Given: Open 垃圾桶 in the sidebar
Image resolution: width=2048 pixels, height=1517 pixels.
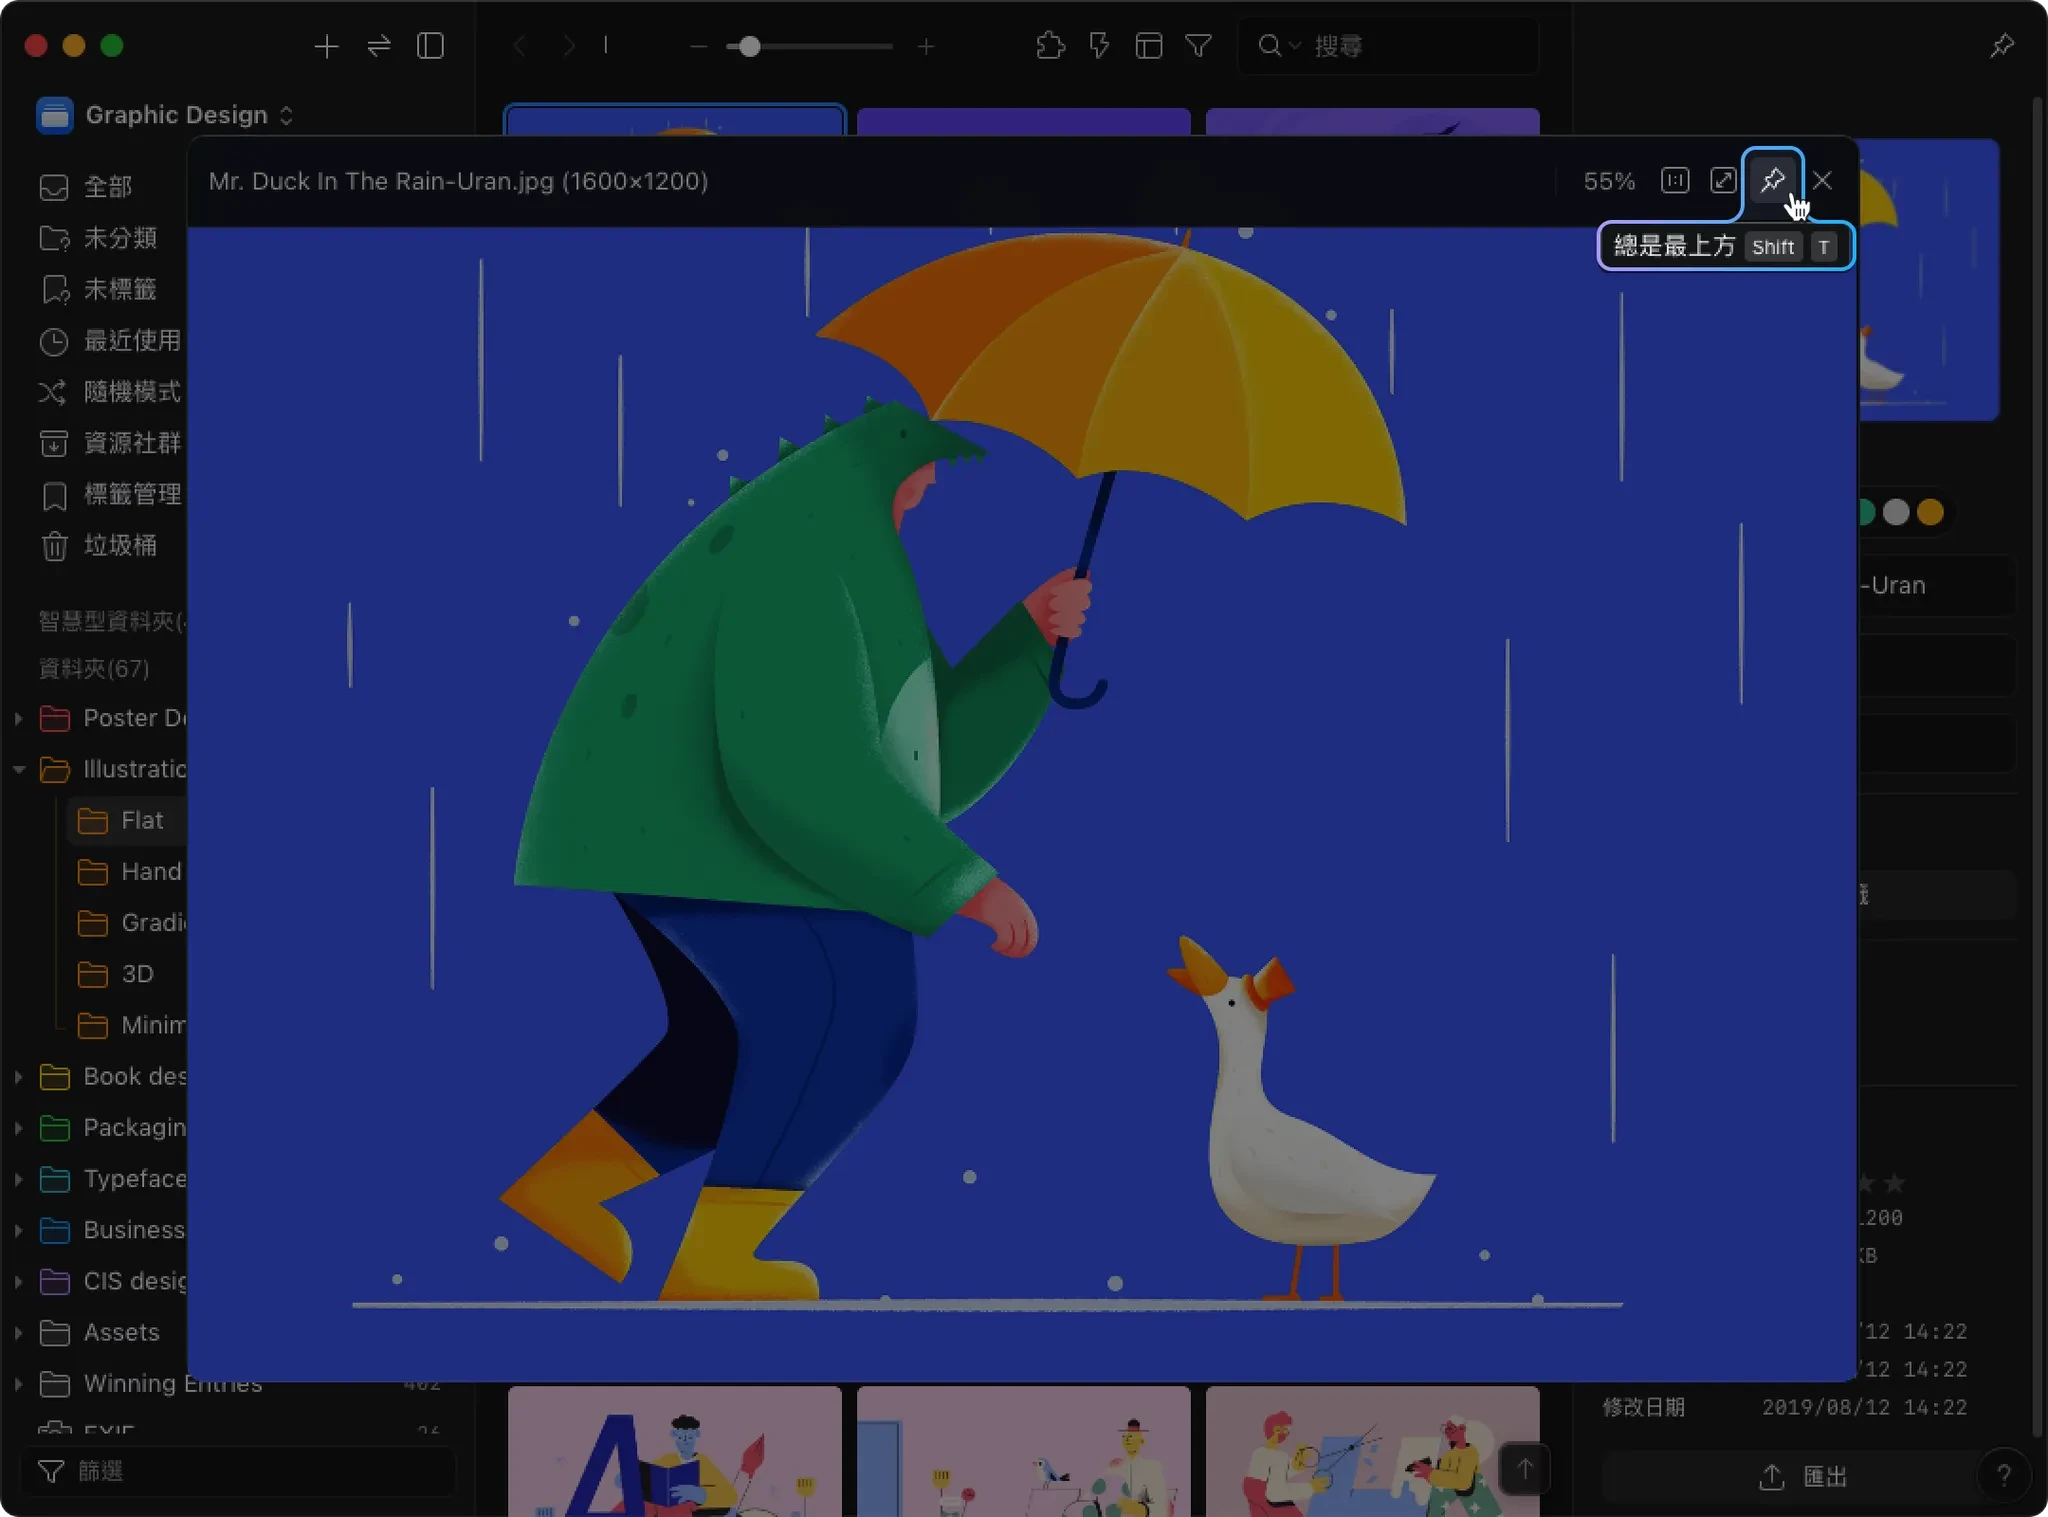Looking at the screenshot, I should coord(120,545).
